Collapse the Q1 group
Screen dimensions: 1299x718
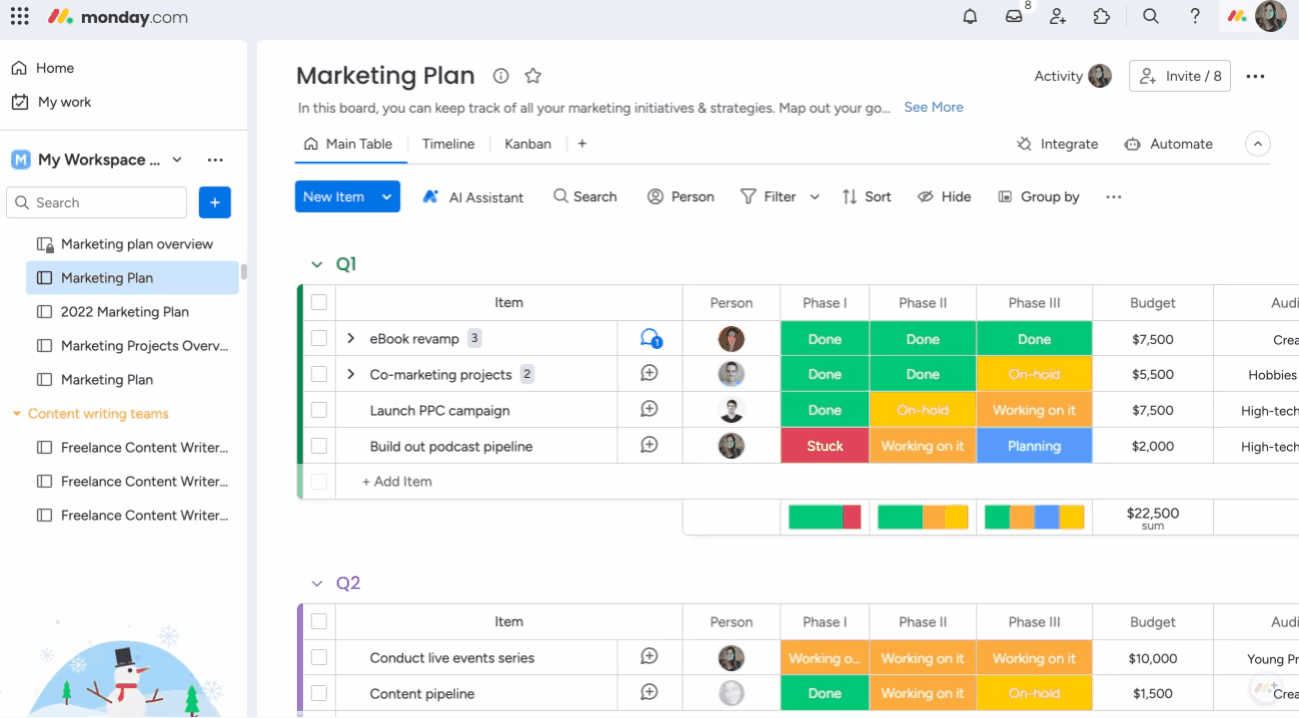coord(317,265)
